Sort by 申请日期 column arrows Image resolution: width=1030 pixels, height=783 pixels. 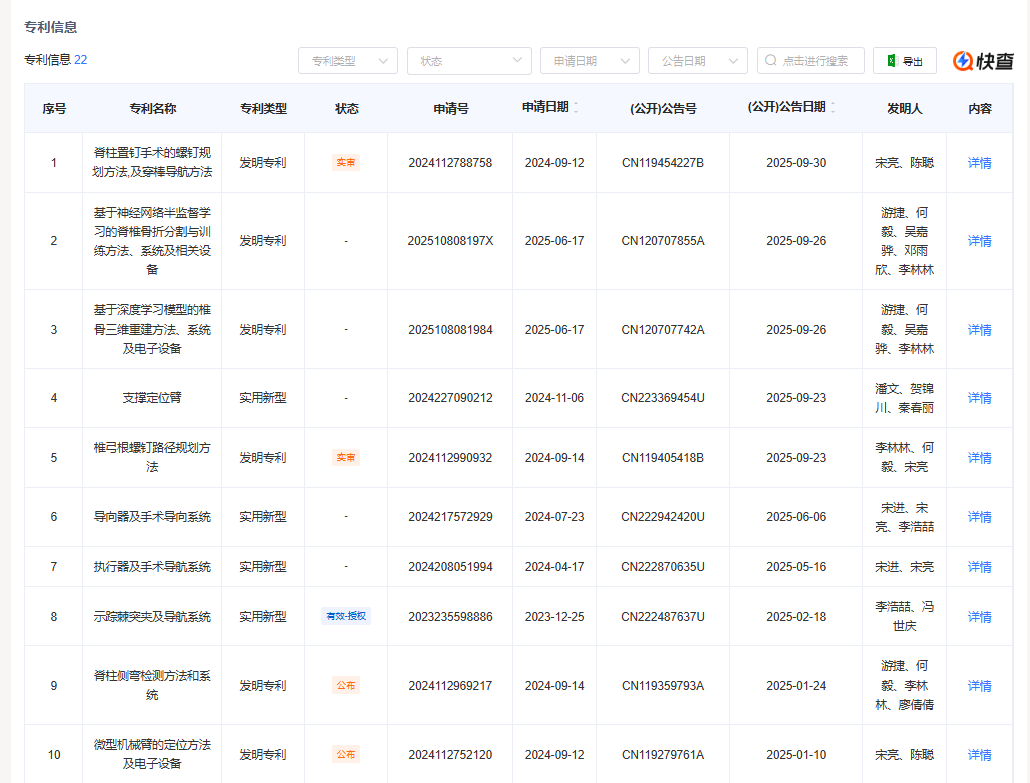tap(576, 108)
